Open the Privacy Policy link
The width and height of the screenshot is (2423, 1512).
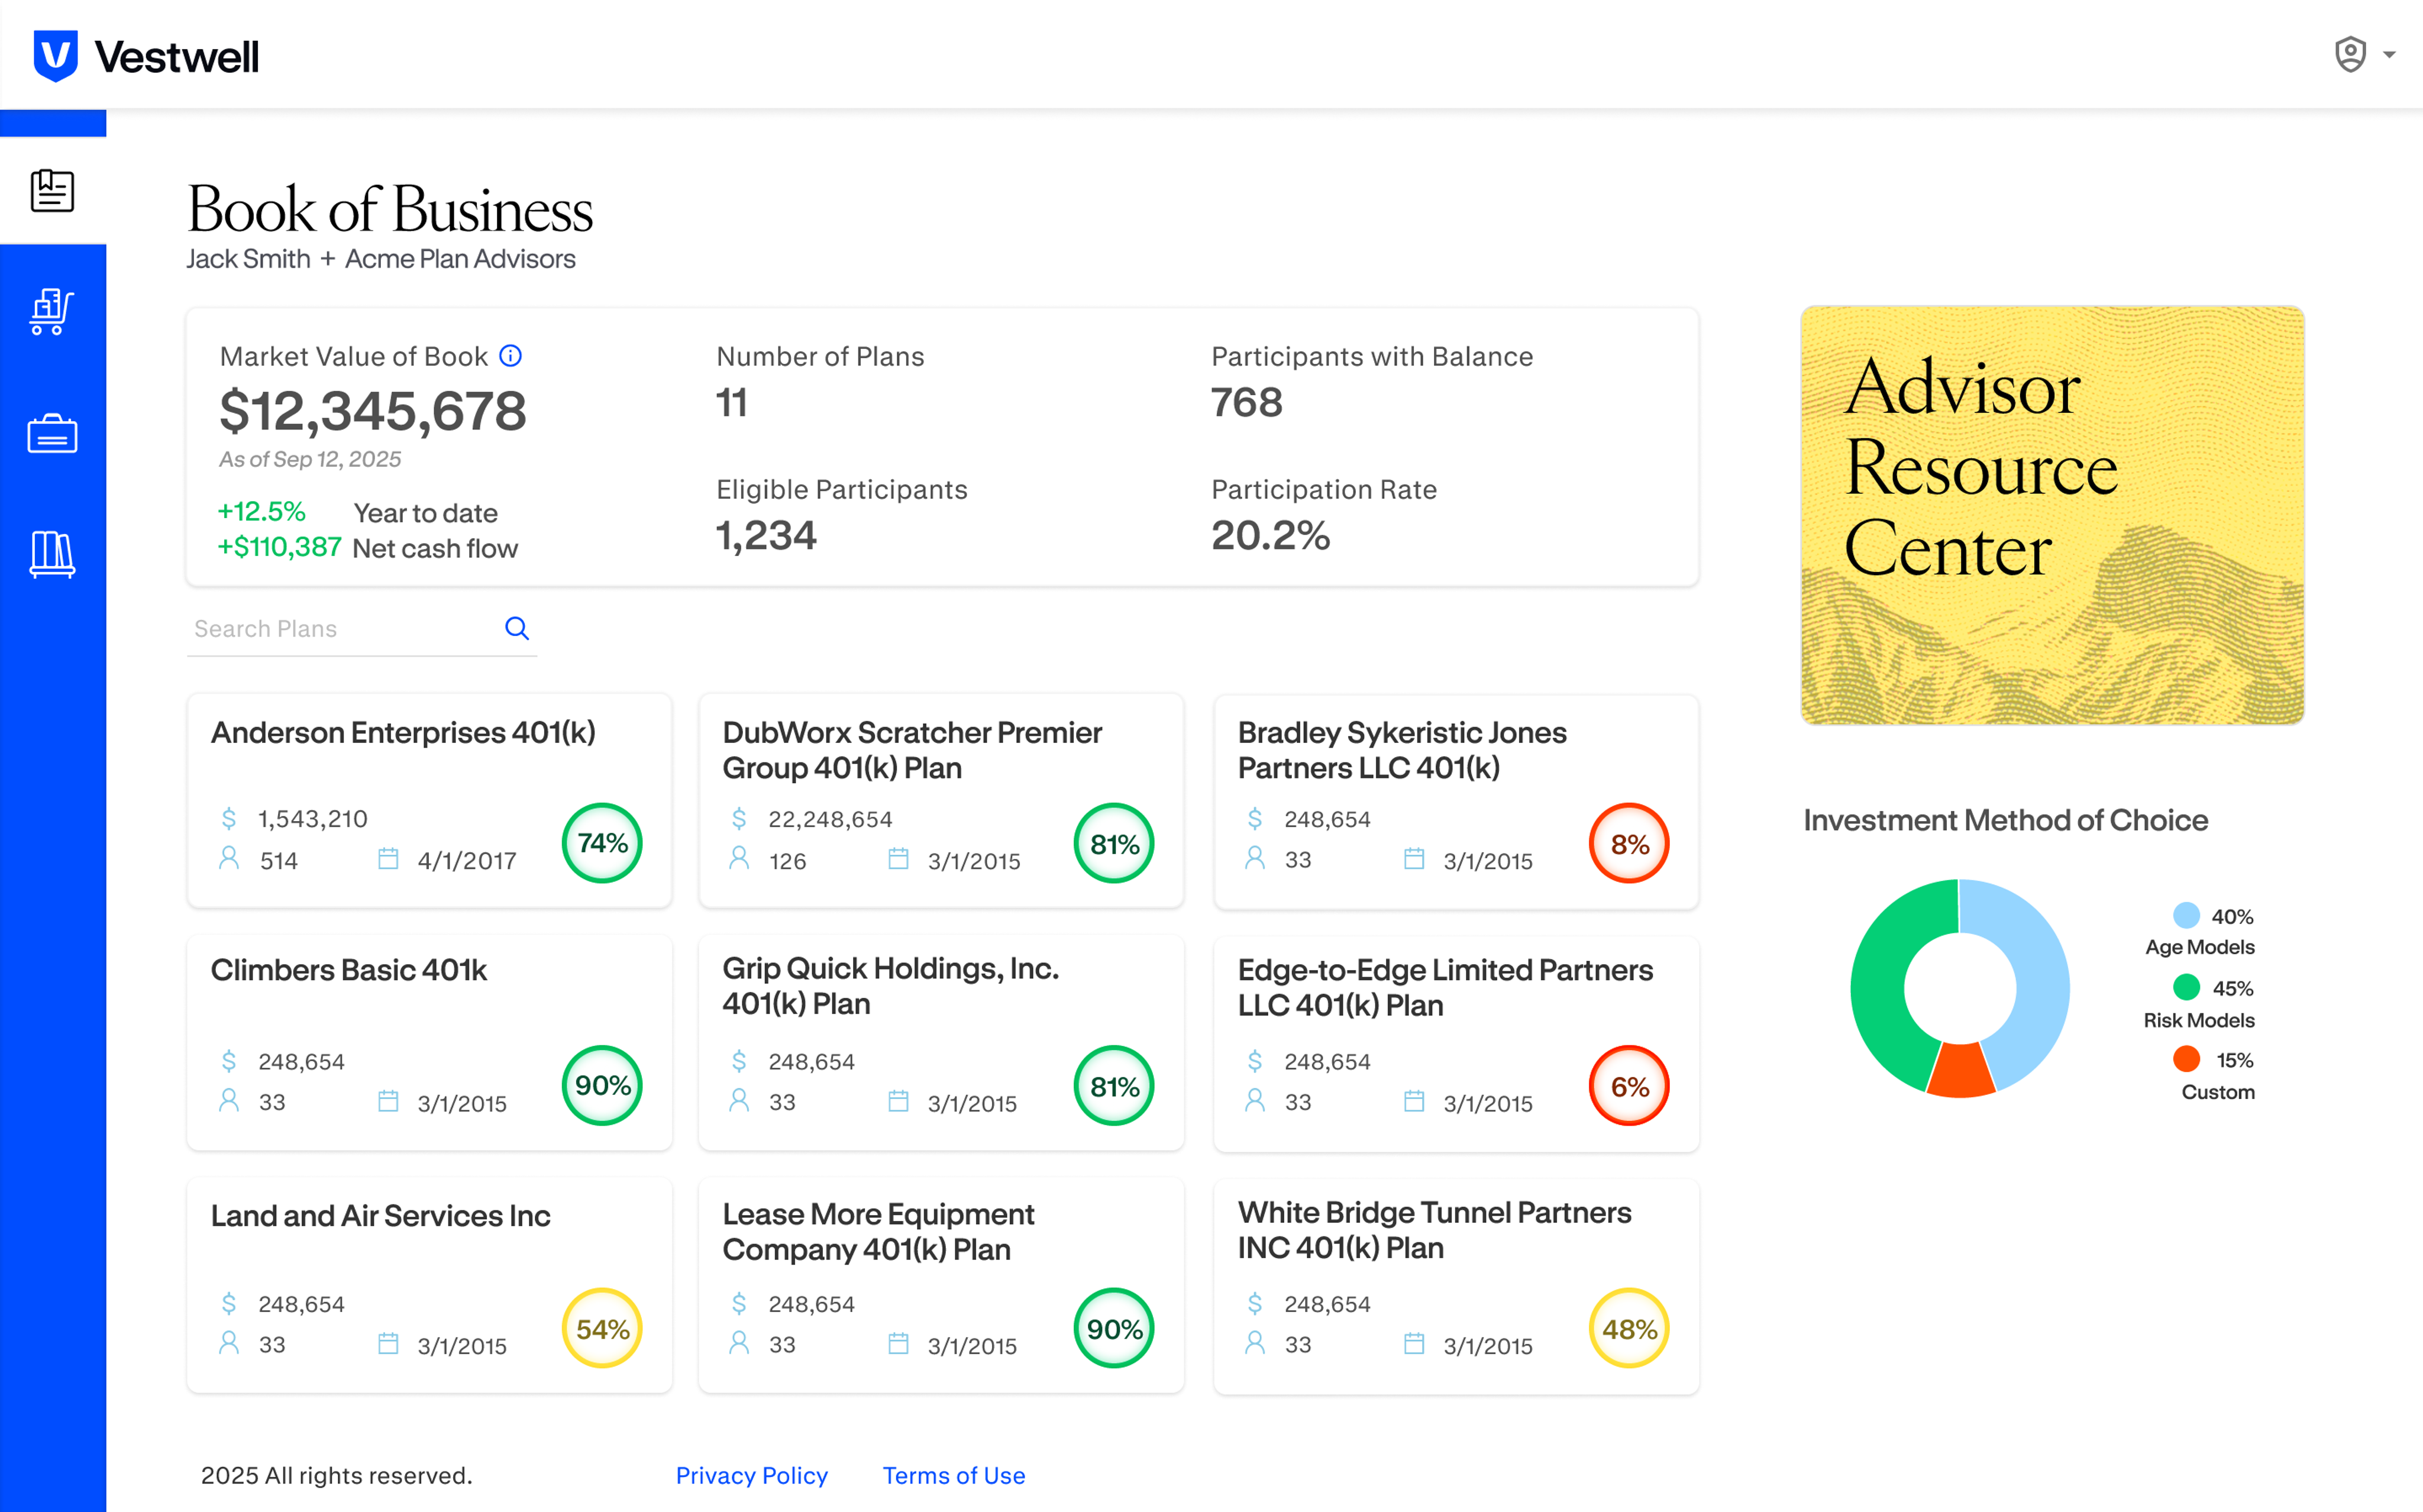coord(751,1475)
